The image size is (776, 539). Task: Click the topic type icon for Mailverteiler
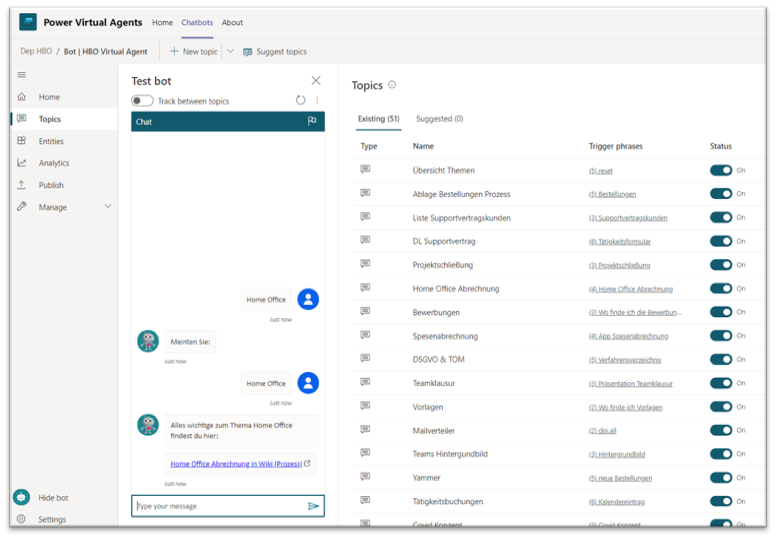[365, 430]
